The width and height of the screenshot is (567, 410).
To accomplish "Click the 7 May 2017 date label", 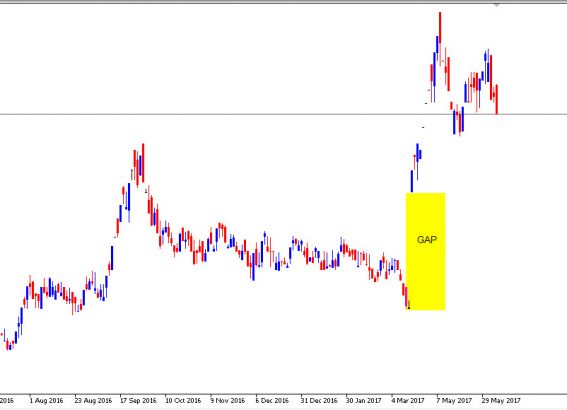I will coord(454,401).
